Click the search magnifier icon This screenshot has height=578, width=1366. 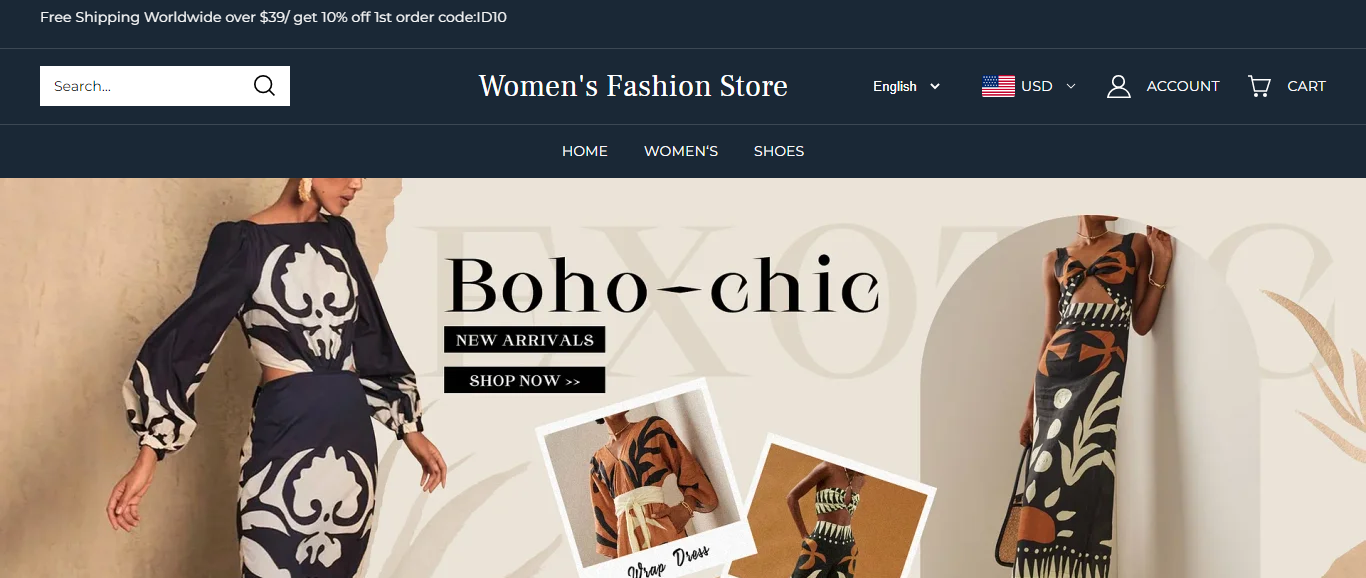click(264, 86)
